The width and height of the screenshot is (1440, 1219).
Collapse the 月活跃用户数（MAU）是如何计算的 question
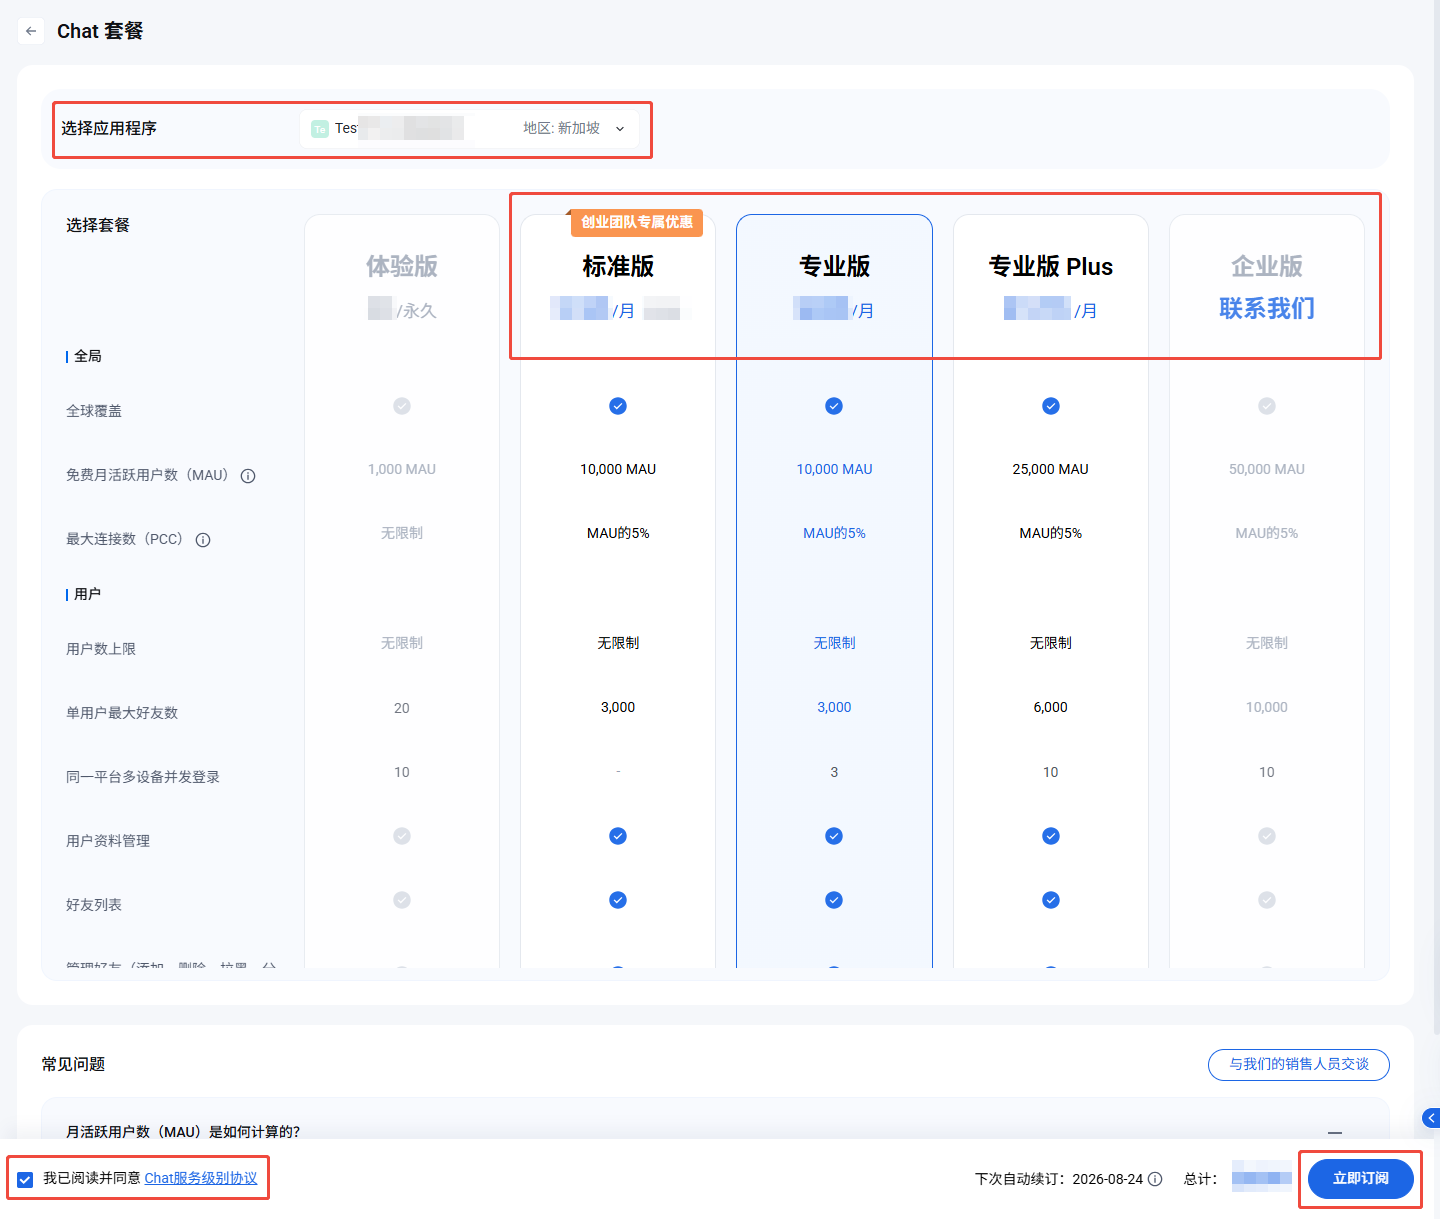click(1335, 1132)
